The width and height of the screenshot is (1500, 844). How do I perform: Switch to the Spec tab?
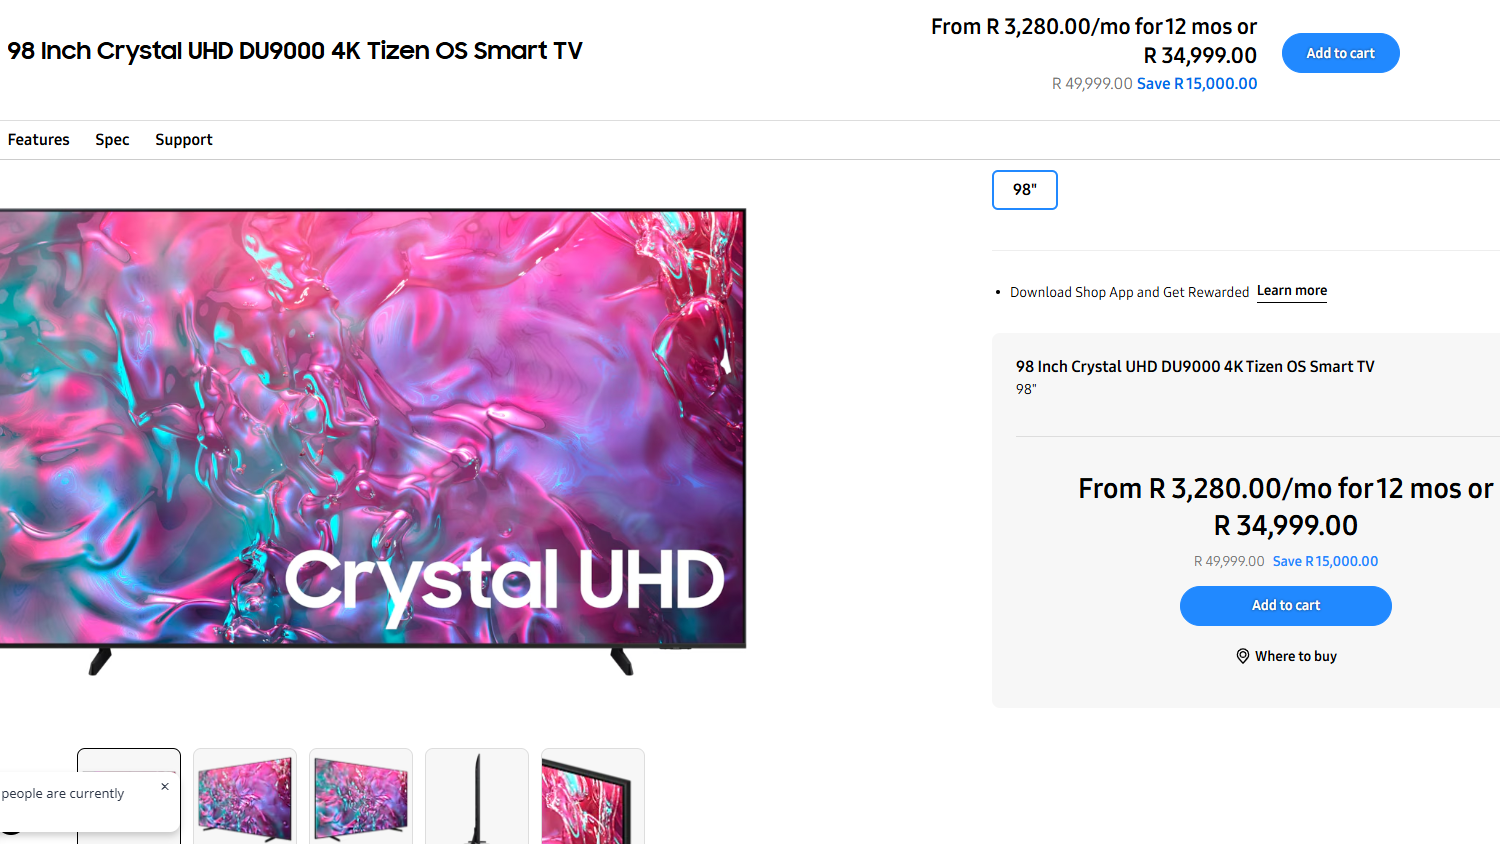tap(112, 140)
